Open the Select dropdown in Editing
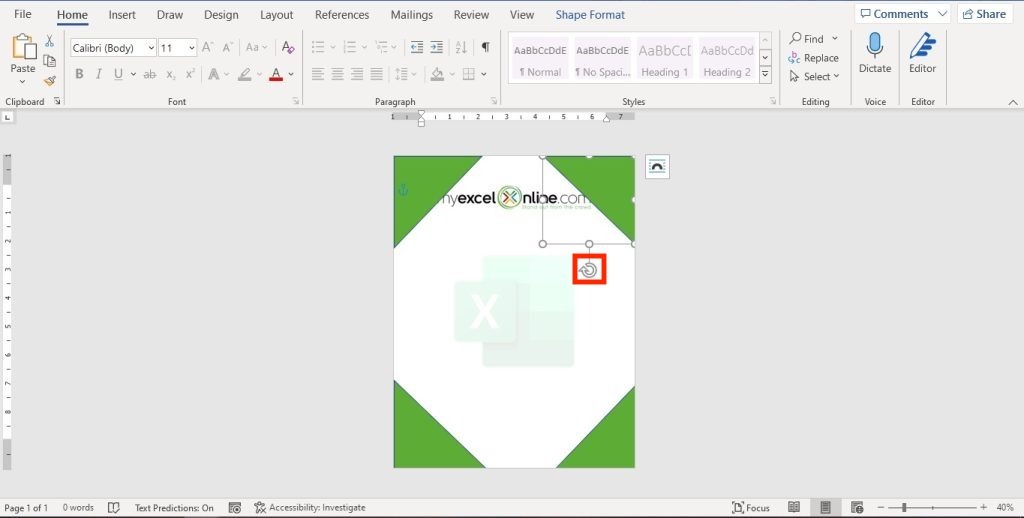Image resolution: width=1024 pixels, height=518 pixels. (814, 76)
